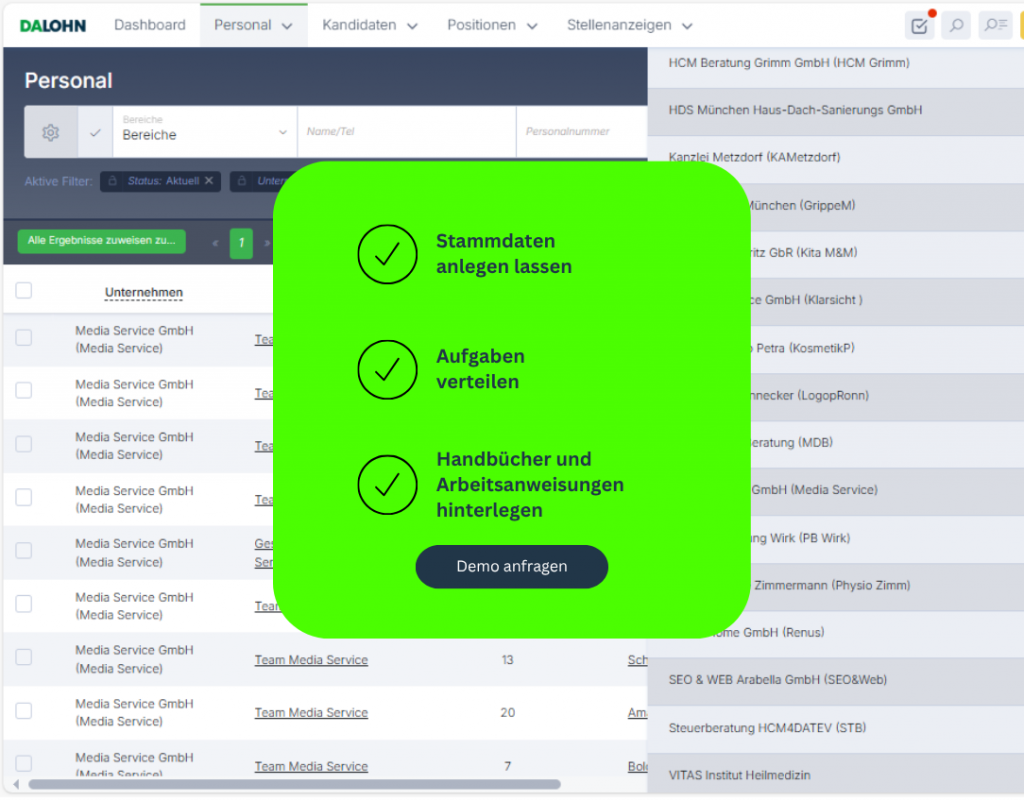
Task: Open the Stellenanzeigen dropdown menu
Action: point(630,25)
